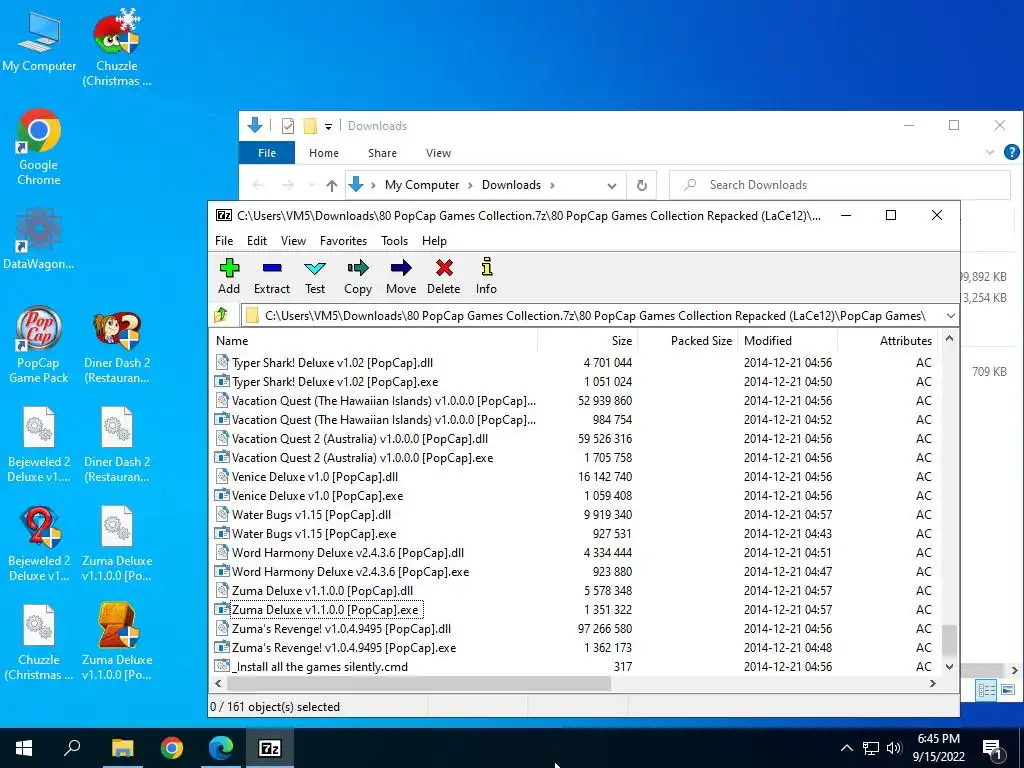Click the 7-Zip vertical scrollbar thumb
This screenshot has width=1024, height=768.
pyautogui.click(x=950, y=640)
